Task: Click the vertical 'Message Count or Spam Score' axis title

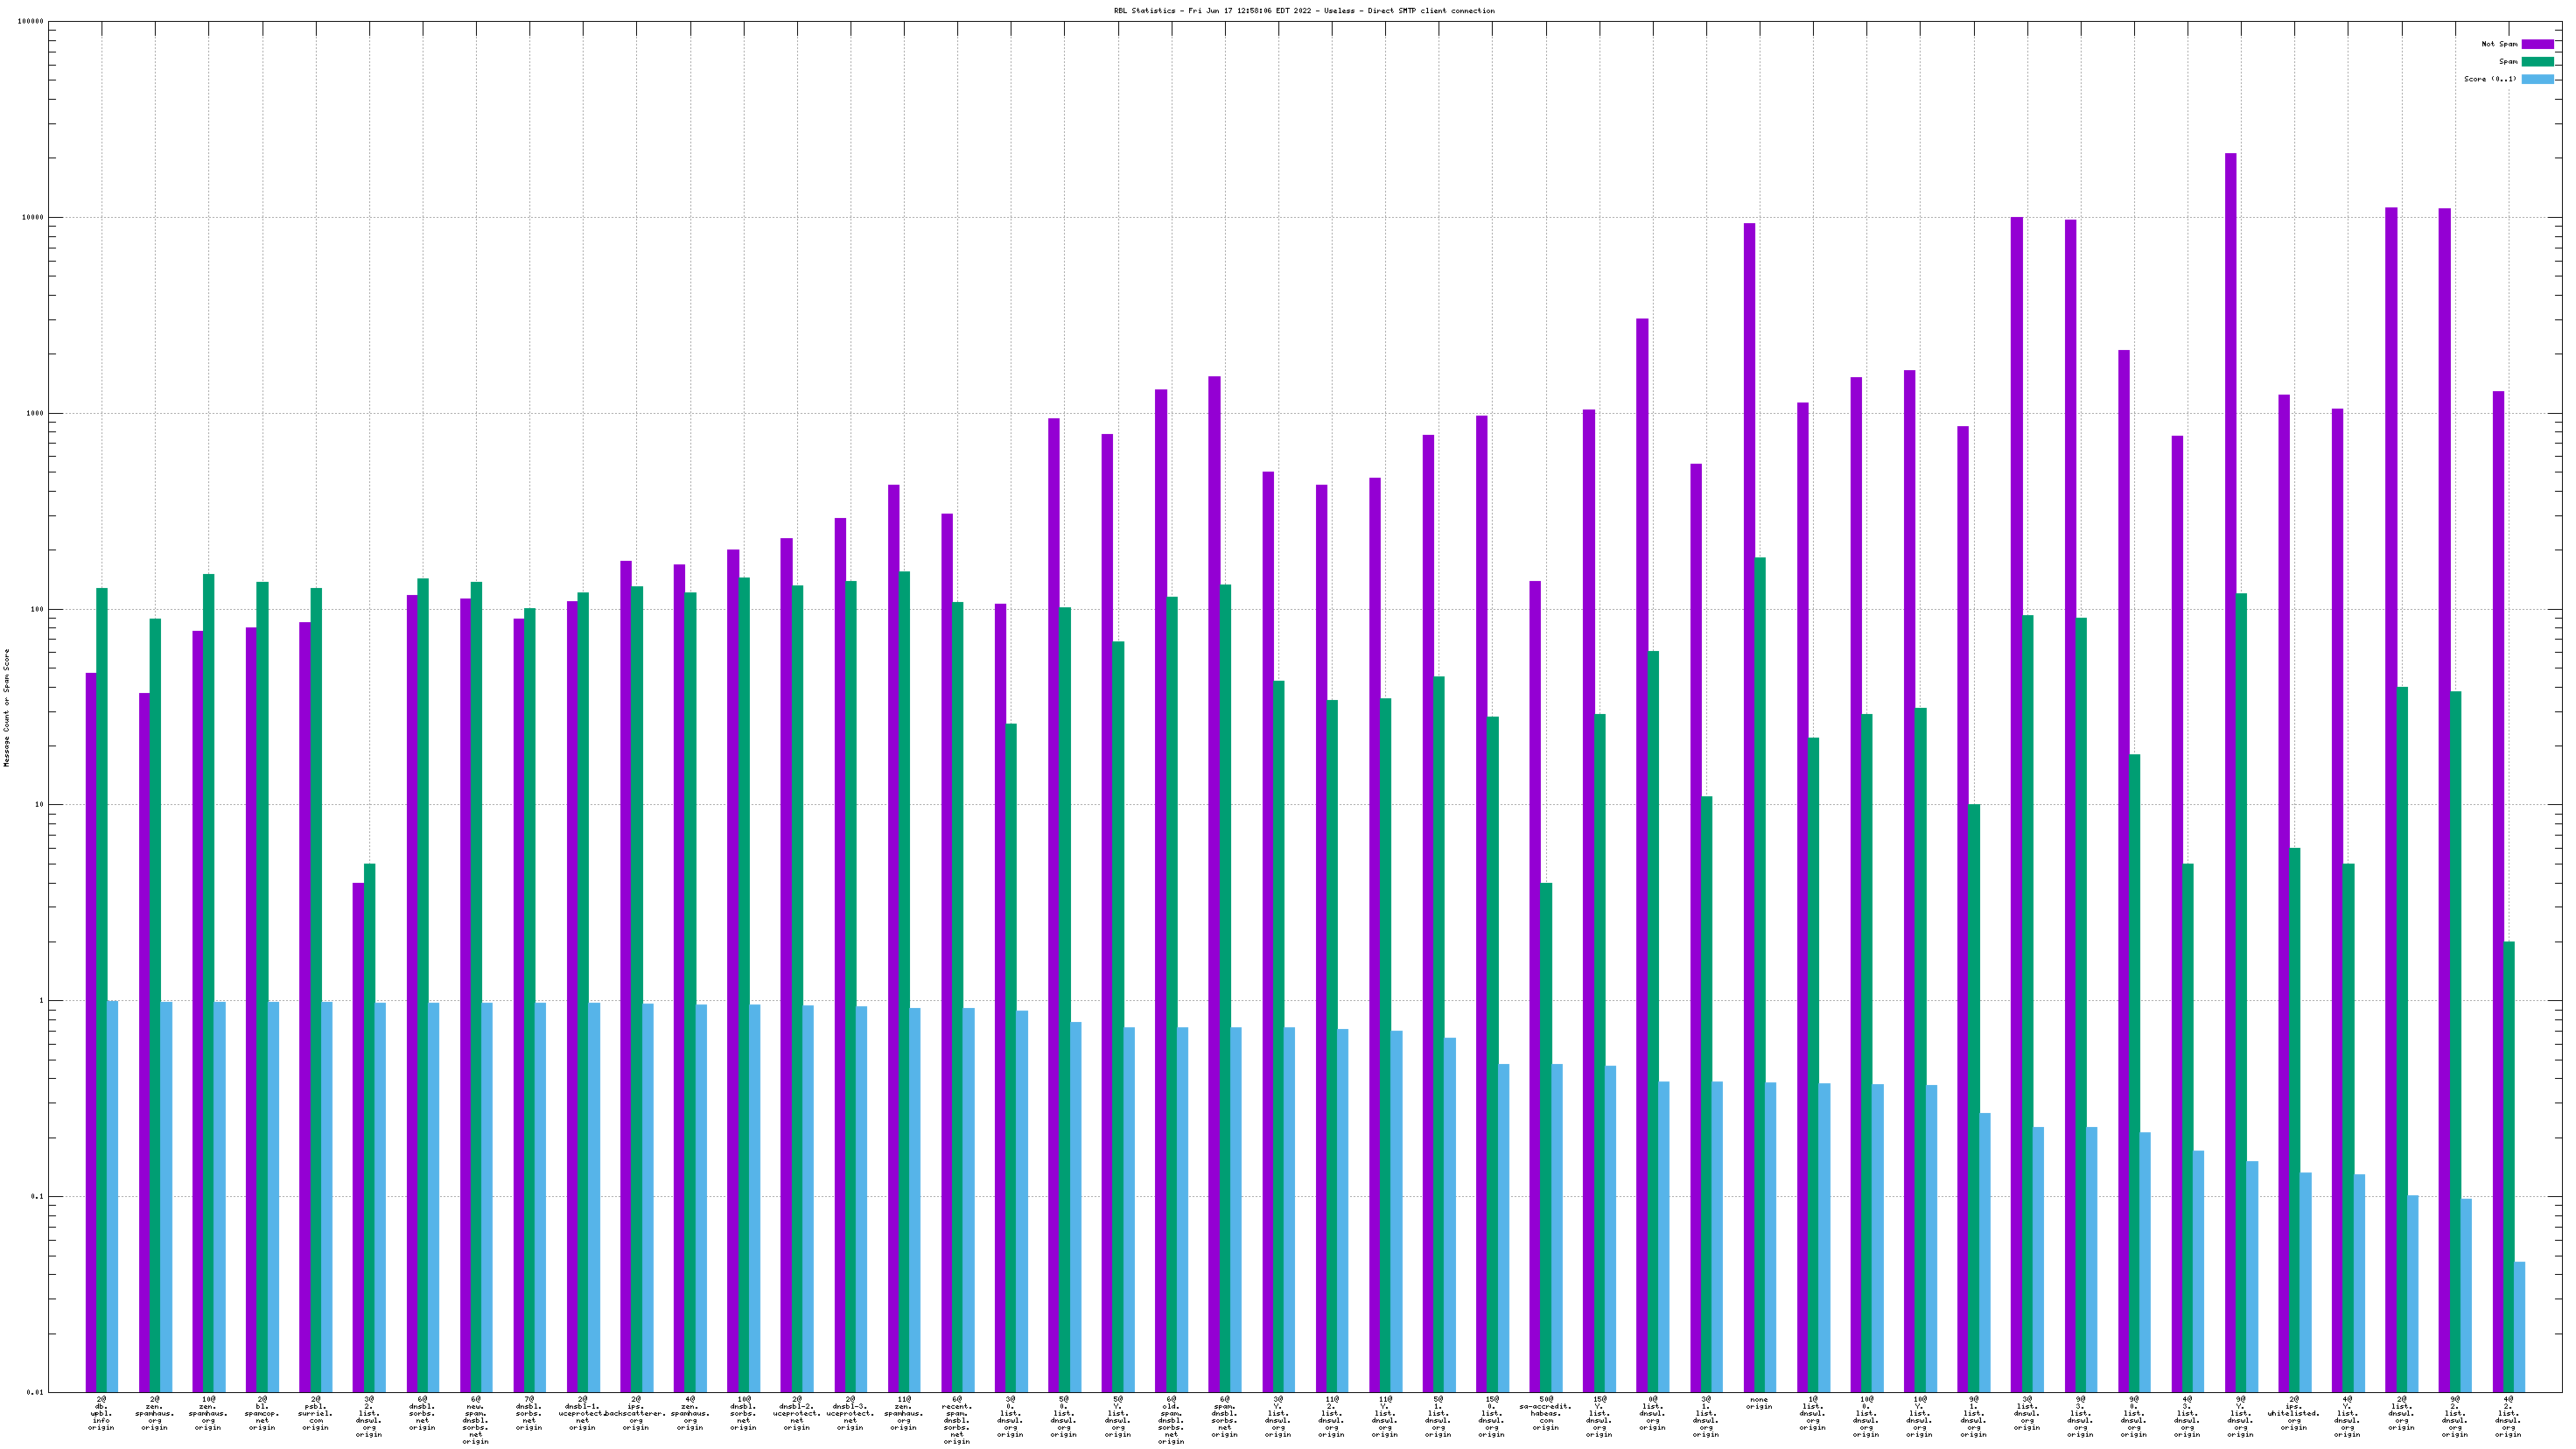Action: [x=7, y=707]
